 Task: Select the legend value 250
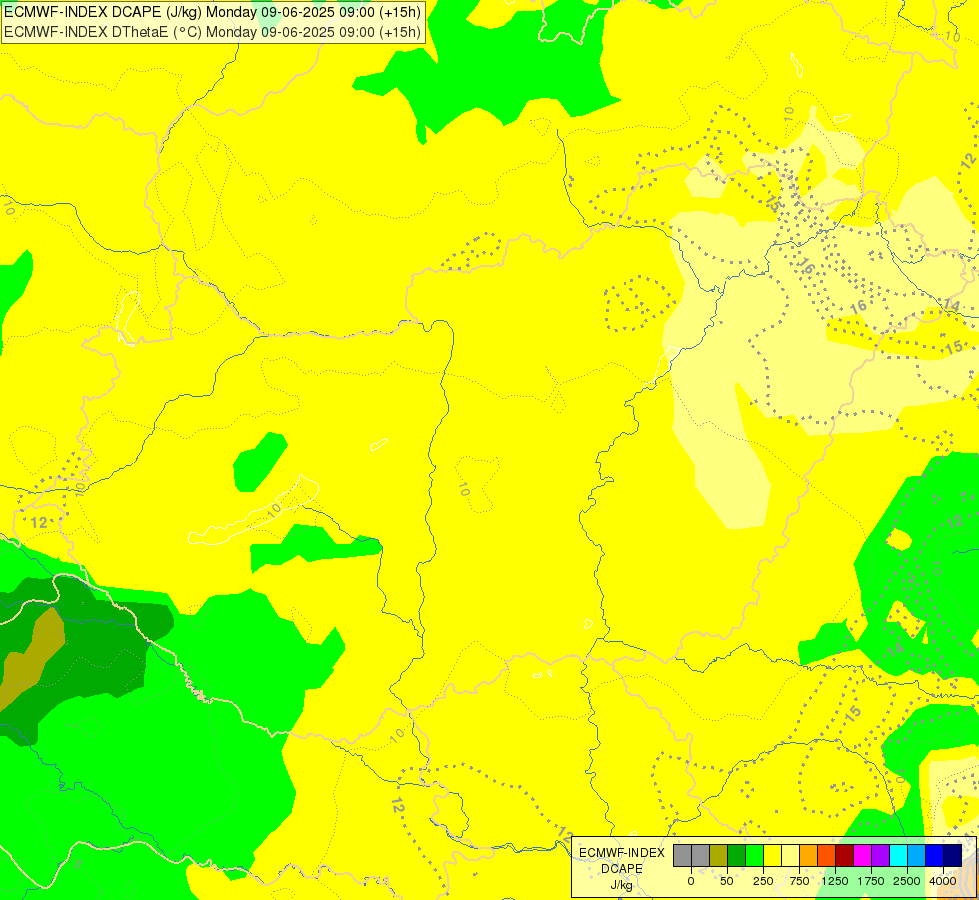[763, 881]
